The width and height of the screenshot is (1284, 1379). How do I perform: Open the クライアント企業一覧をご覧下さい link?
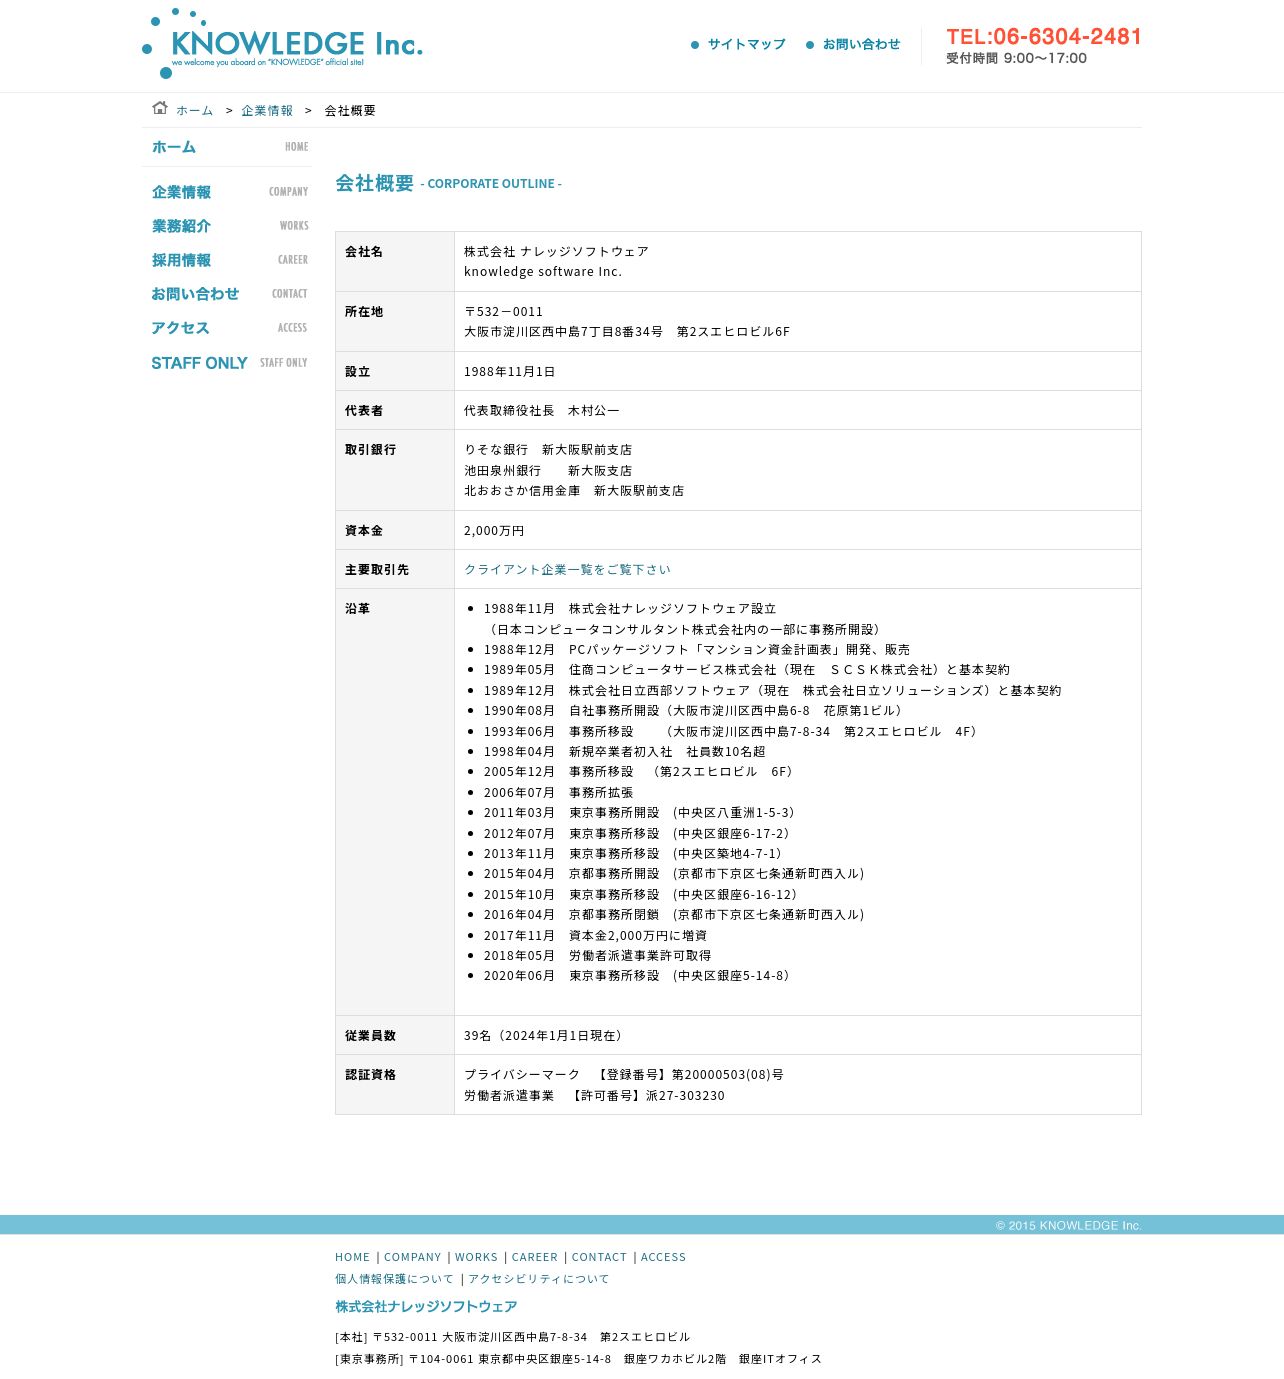tap(567, 570)
